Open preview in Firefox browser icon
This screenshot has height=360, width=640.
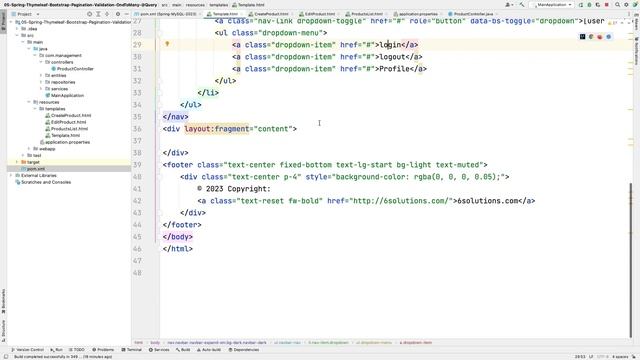[x=600, y=37]
